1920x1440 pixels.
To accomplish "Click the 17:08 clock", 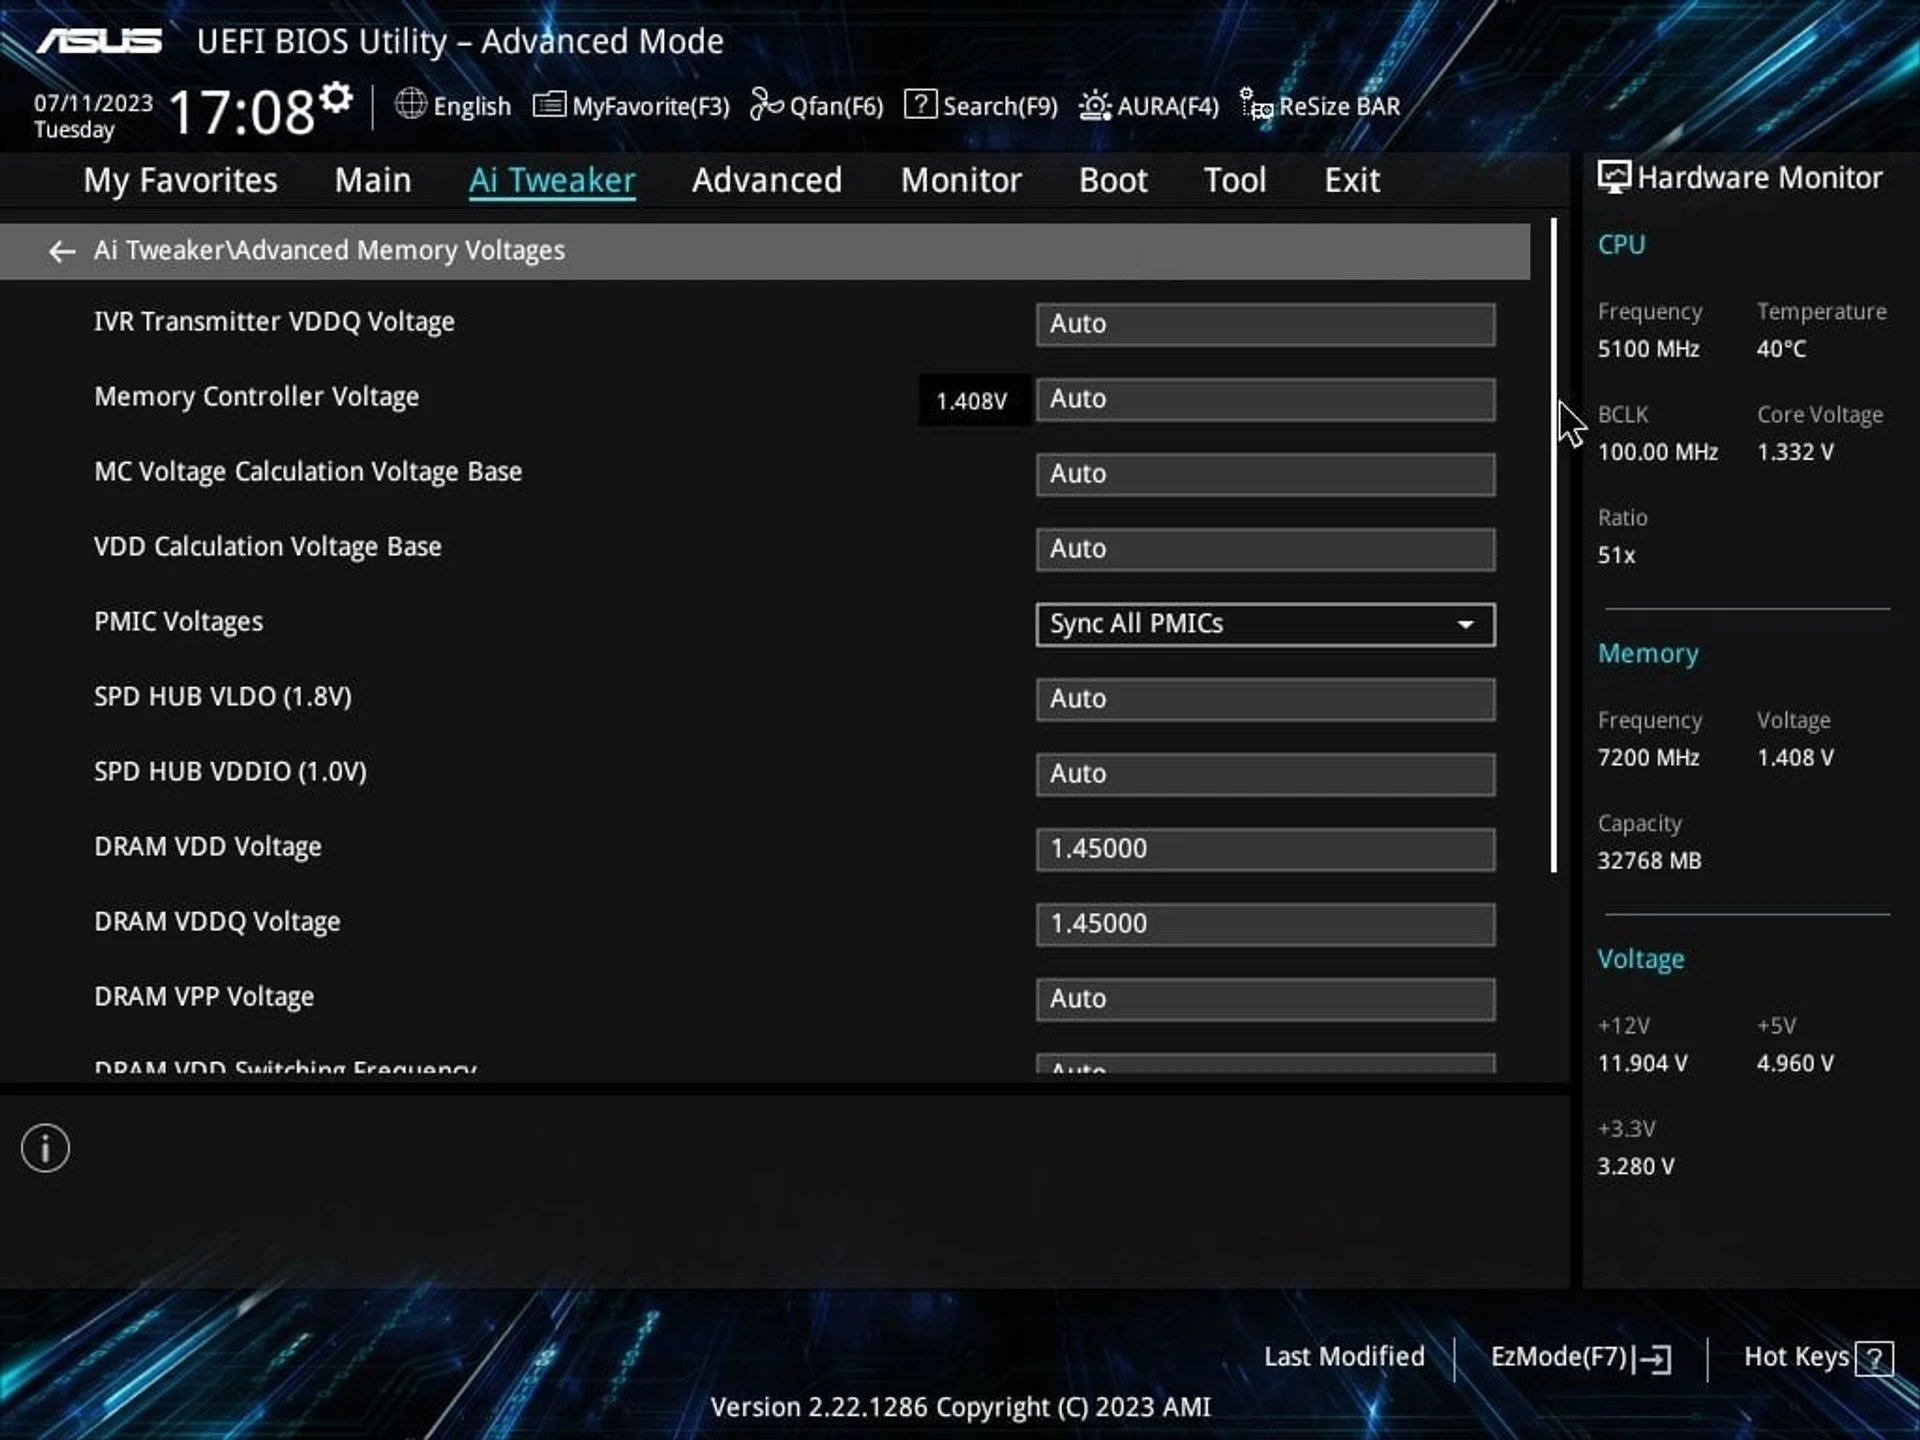I will click(x=241, y=111).
